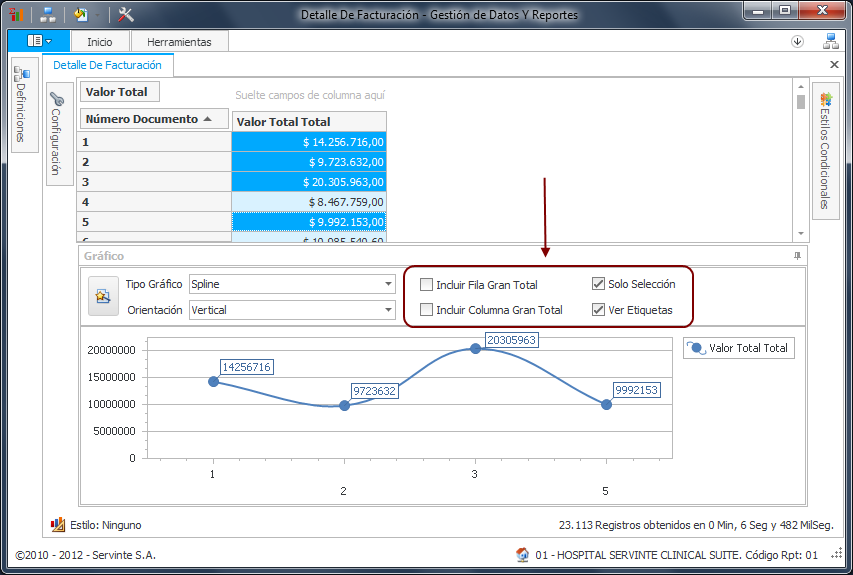The height and width of the screenshot is (575, 853).
Task: Click the pin icon on Gráfico panel
Action: (797, 257)
